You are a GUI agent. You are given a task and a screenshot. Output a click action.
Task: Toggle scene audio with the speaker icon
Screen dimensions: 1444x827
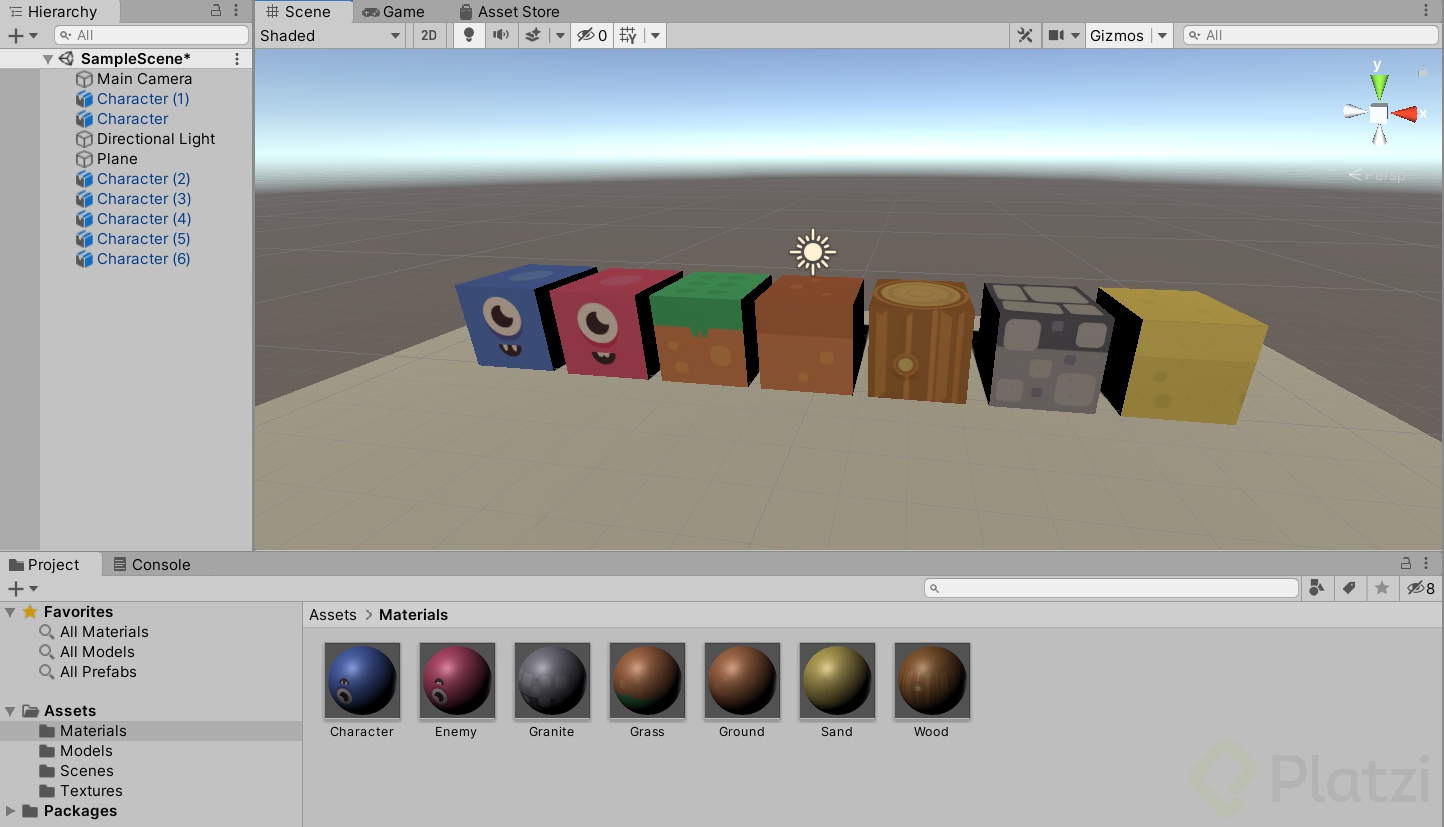(501, 35)
